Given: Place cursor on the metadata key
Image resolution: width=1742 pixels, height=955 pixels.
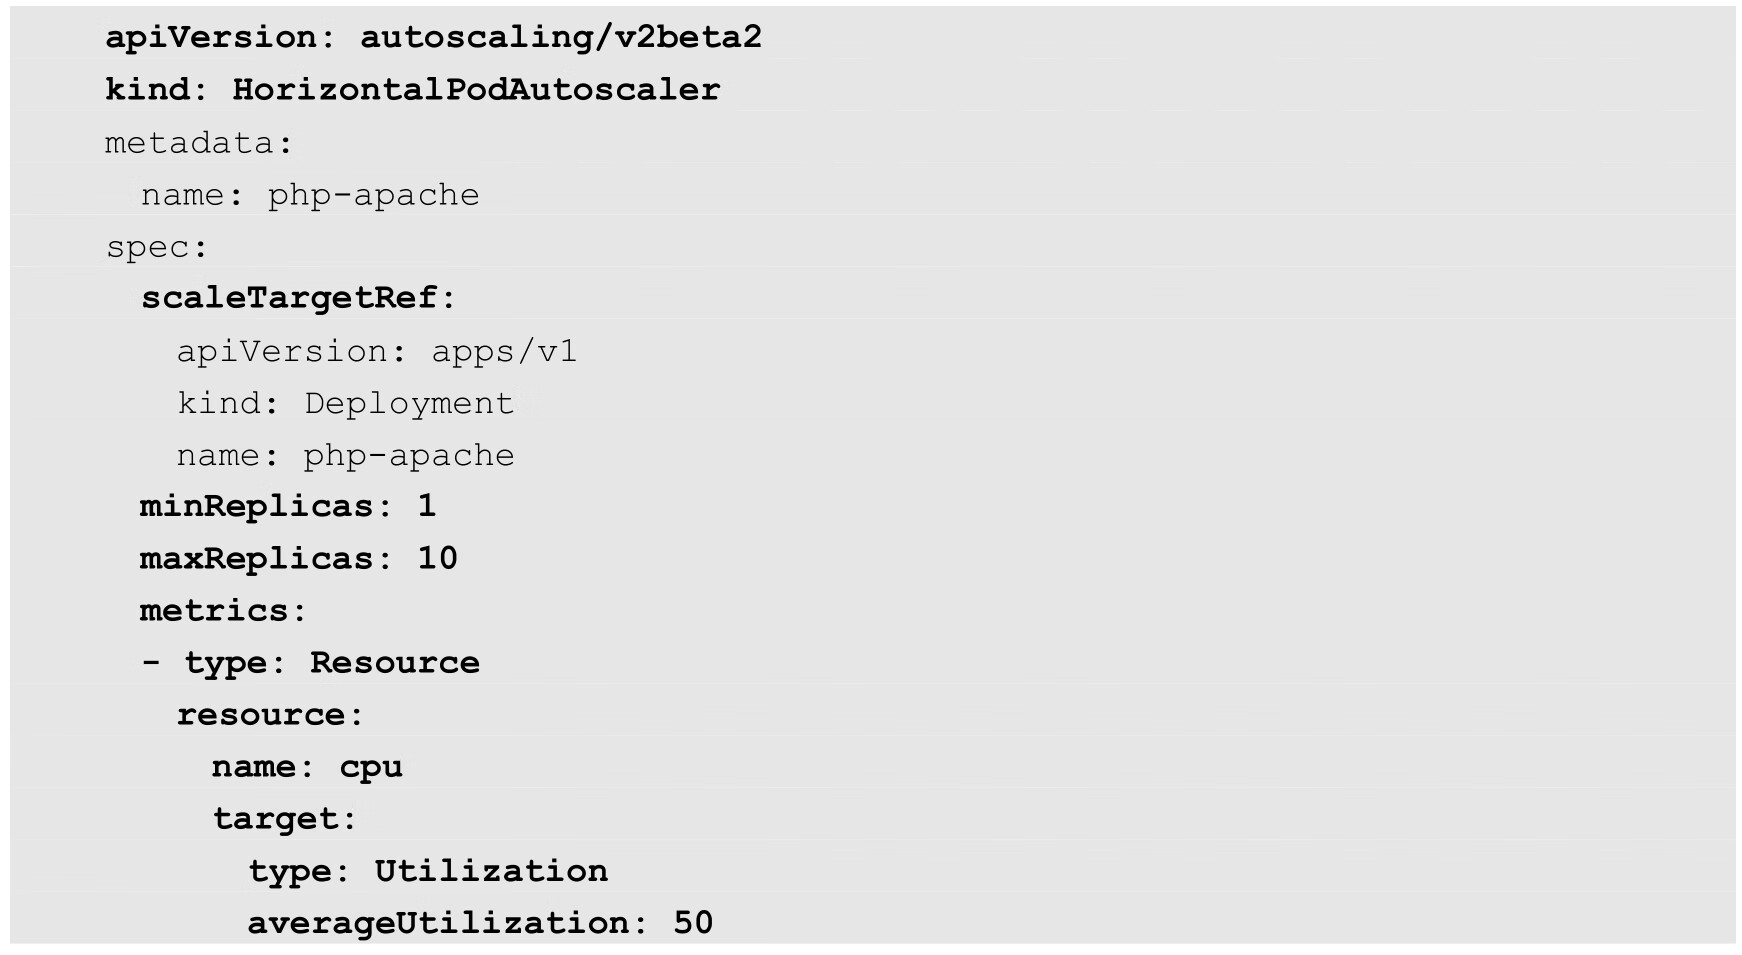Looking at the screenshot, I should 189,143.
